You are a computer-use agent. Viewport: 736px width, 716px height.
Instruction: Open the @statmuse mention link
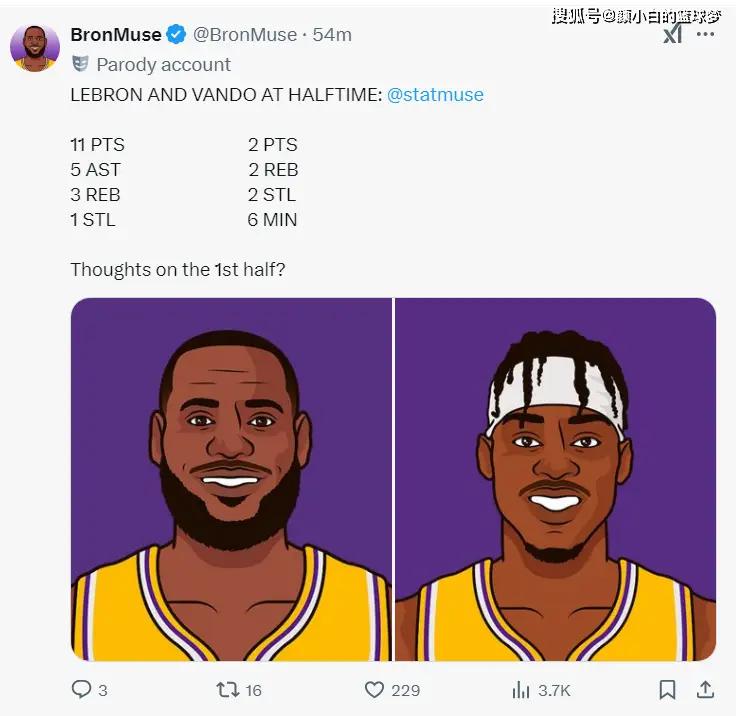point(435,95)
